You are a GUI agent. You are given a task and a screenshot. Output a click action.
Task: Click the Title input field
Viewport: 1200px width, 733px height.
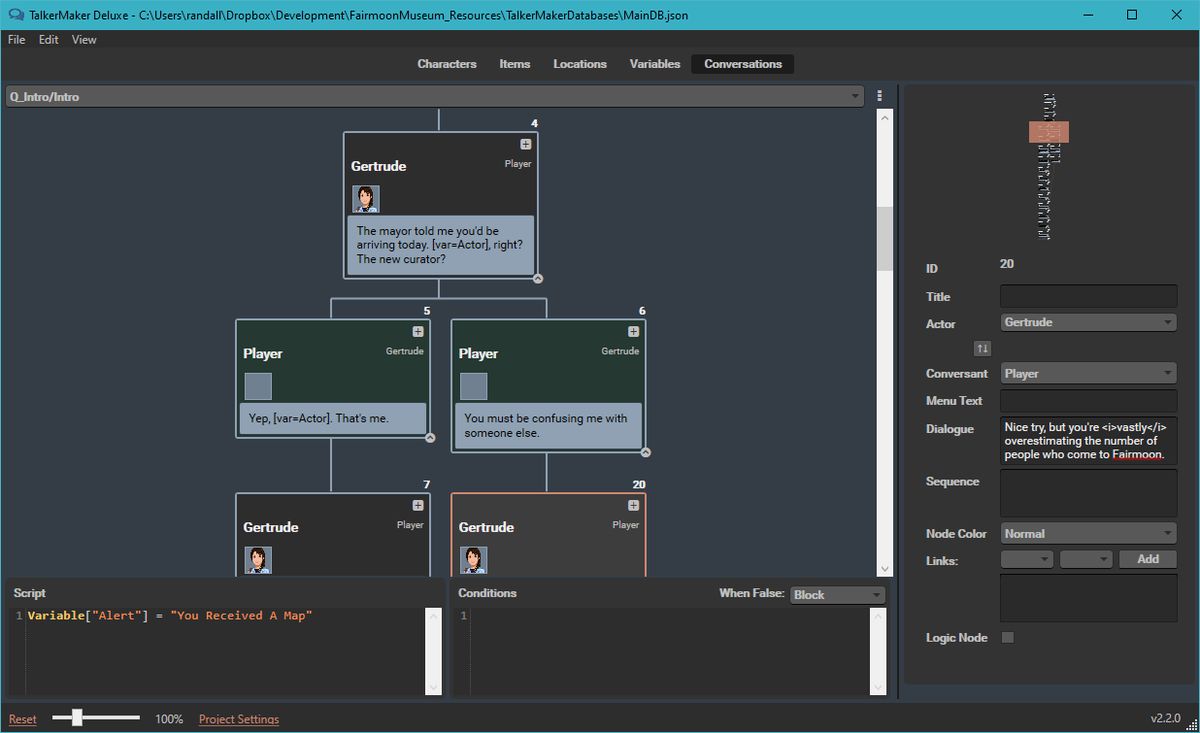(x=1088, y=296)
